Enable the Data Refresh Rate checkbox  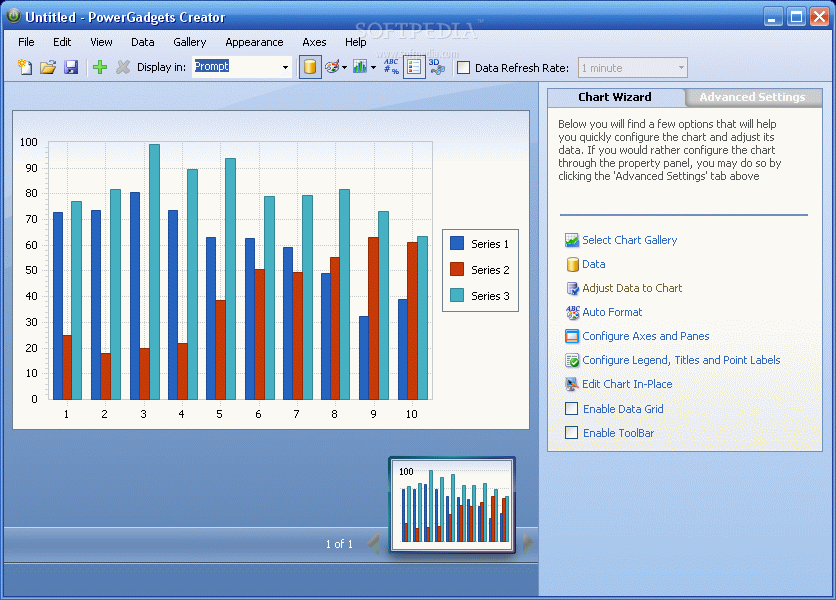pos(464,68)
